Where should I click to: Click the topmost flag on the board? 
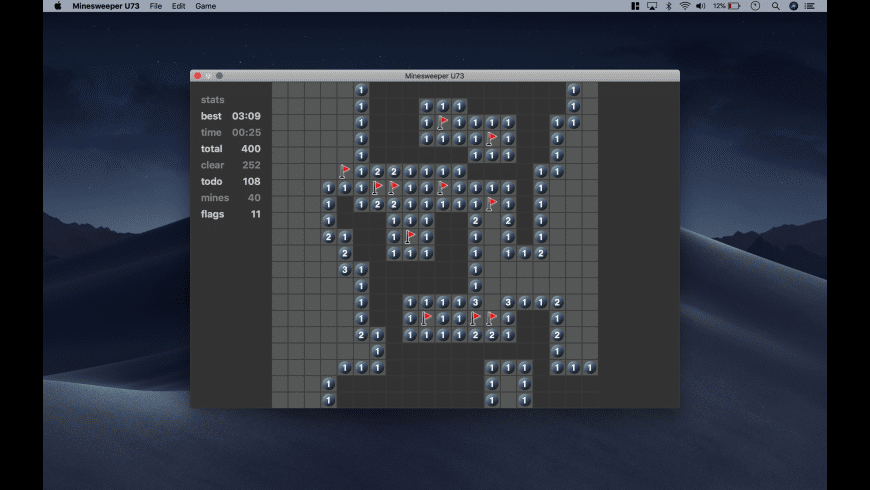coord(443,123)
